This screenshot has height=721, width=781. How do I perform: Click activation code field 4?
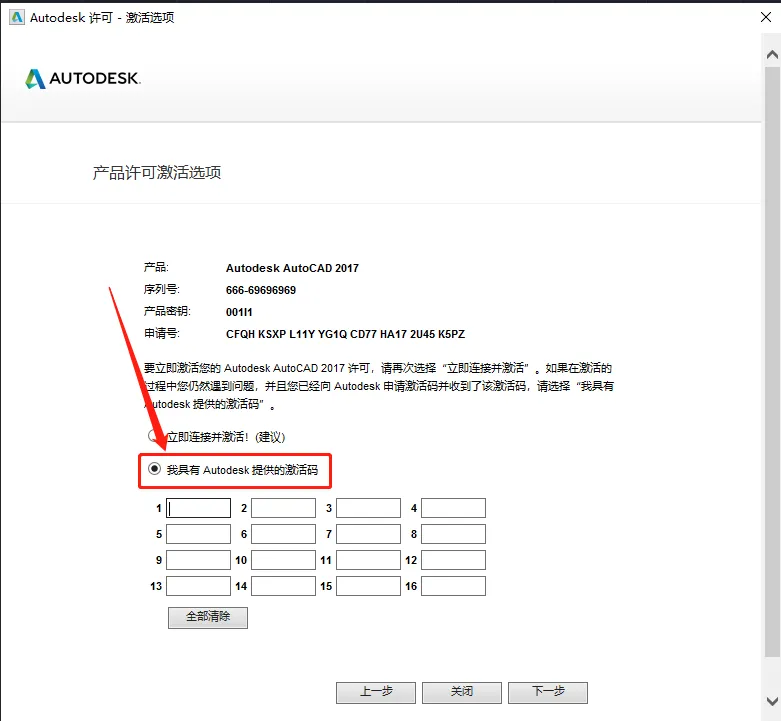coord(453,508)
